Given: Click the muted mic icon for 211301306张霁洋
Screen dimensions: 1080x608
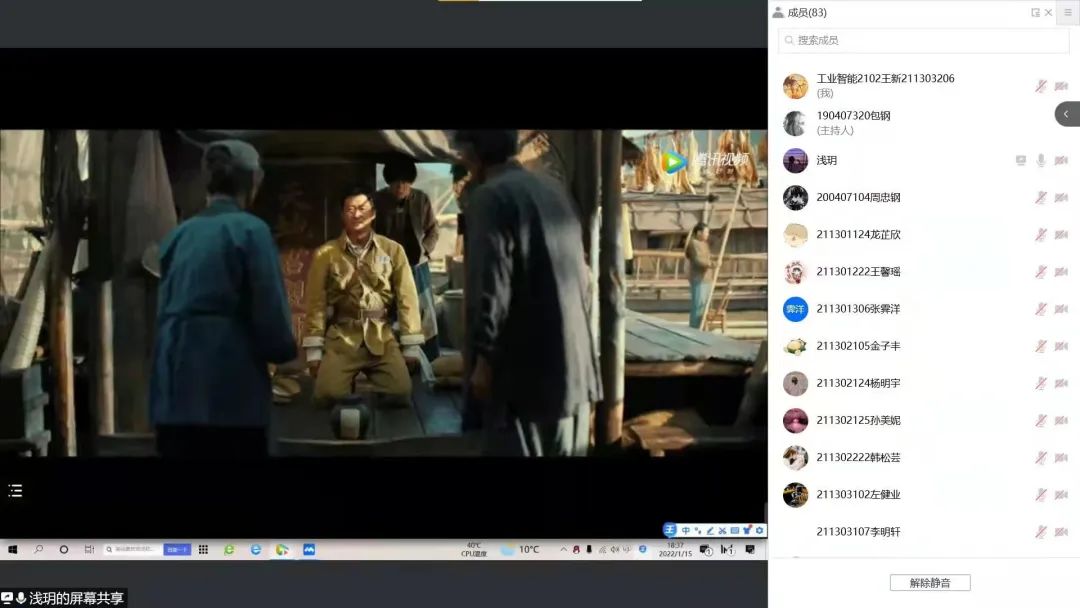Looking at the screenshot, I should coord(1041,309).
